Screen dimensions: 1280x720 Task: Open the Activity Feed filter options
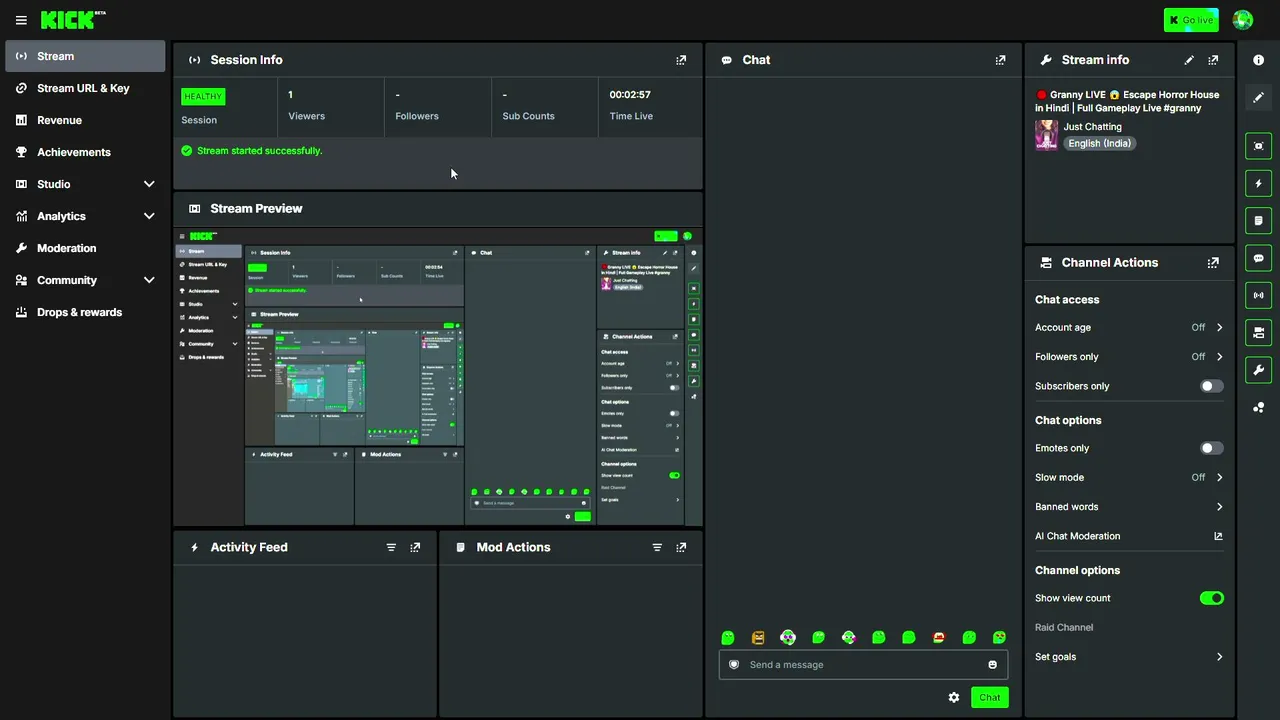(391, 548)
